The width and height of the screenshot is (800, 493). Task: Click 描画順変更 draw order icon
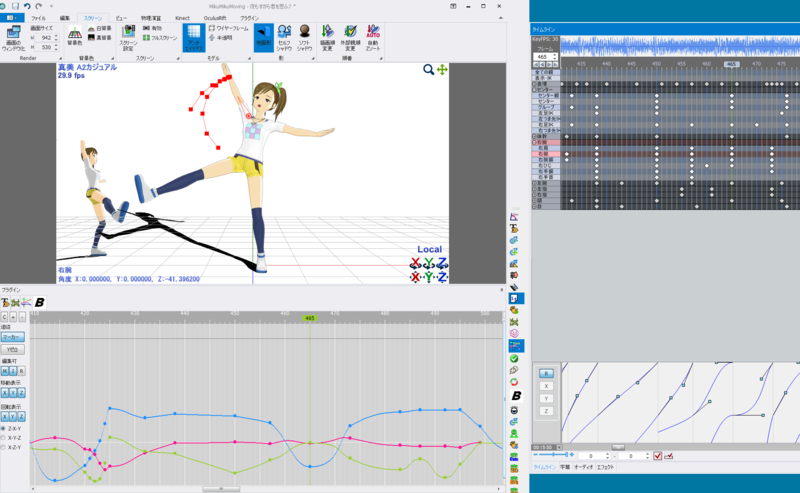pyautogui.click(x=328, y=38)
